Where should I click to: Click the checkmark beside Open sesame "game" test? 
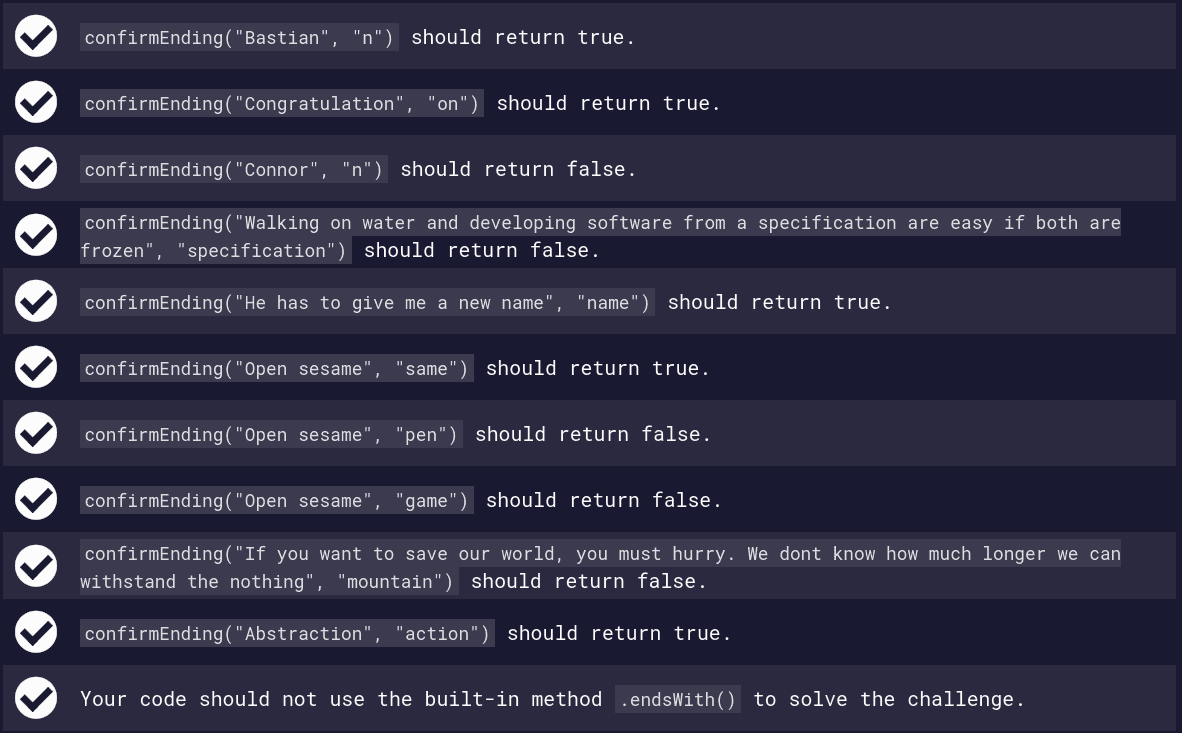pyautogui.click(x=36, y=499)
